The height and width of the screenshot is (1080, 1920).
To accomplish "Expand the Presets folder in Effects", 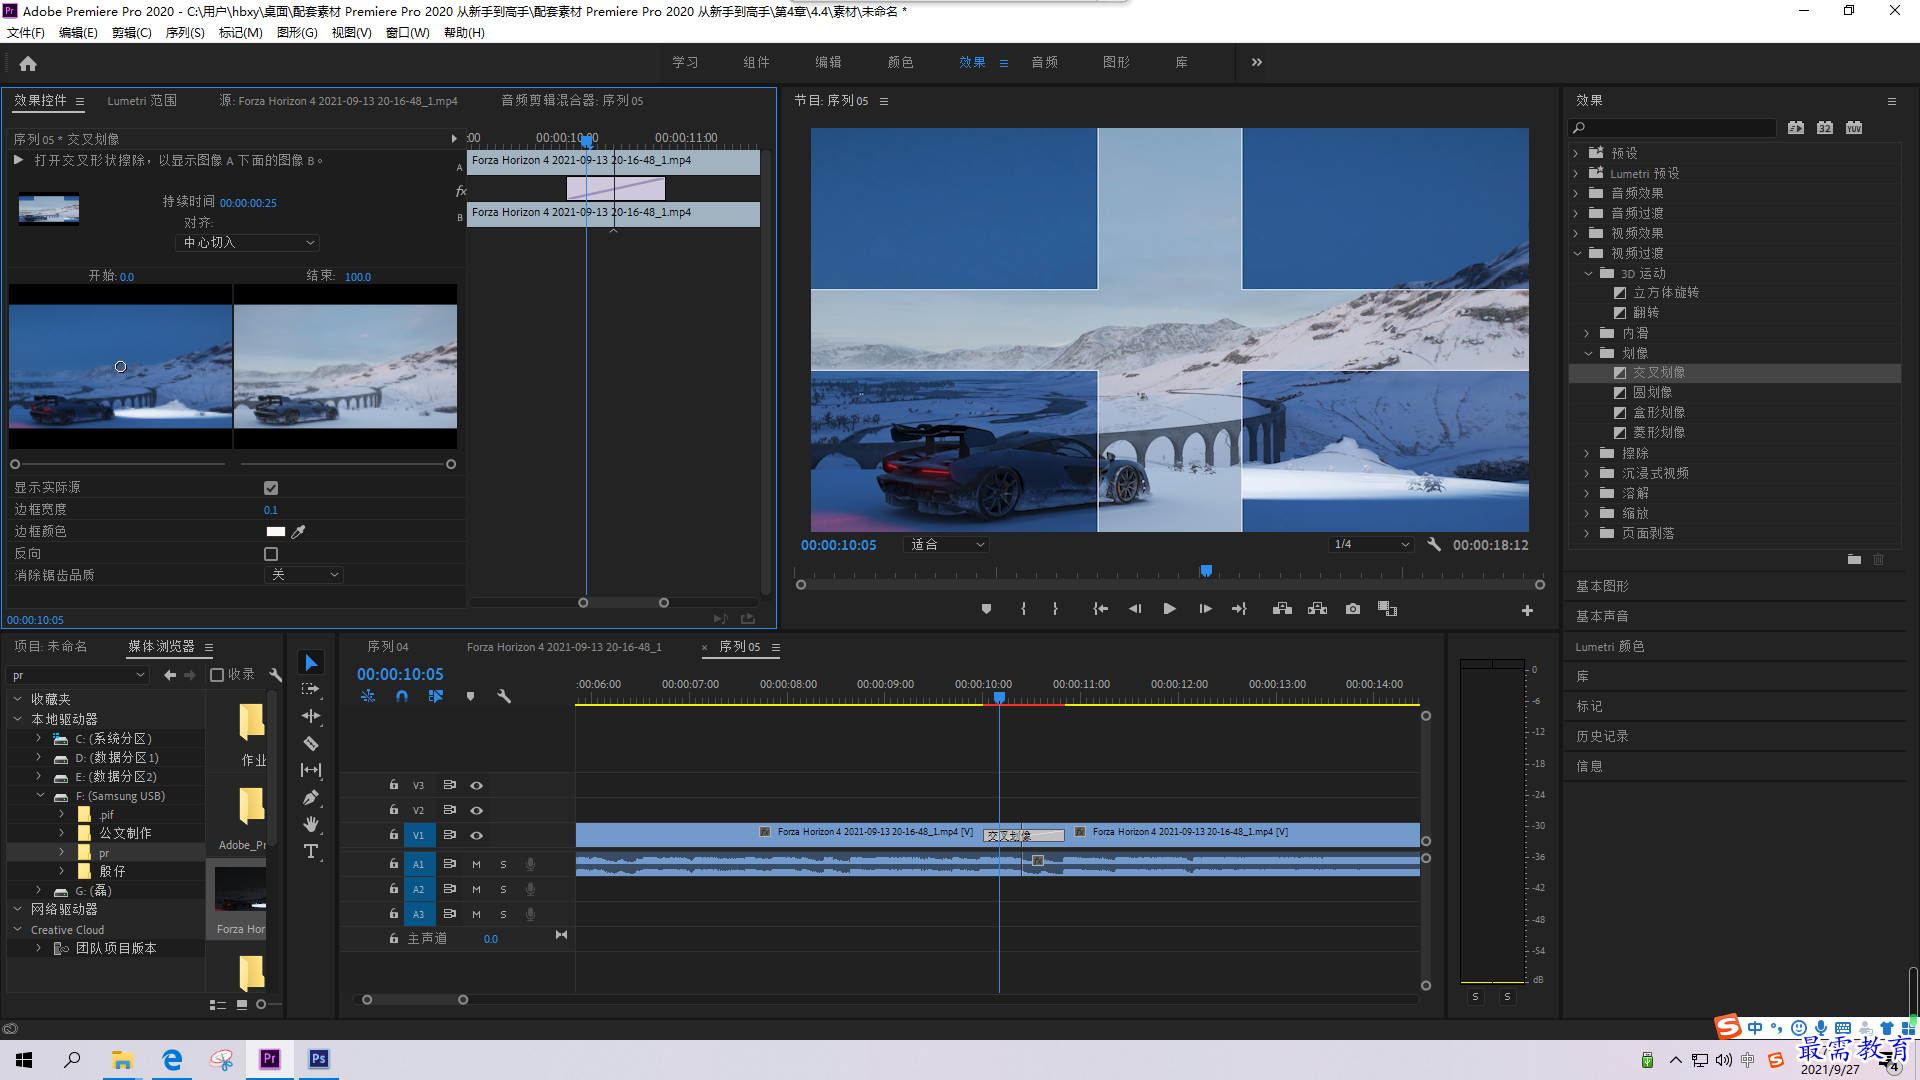I will [x=1576, y=153].
